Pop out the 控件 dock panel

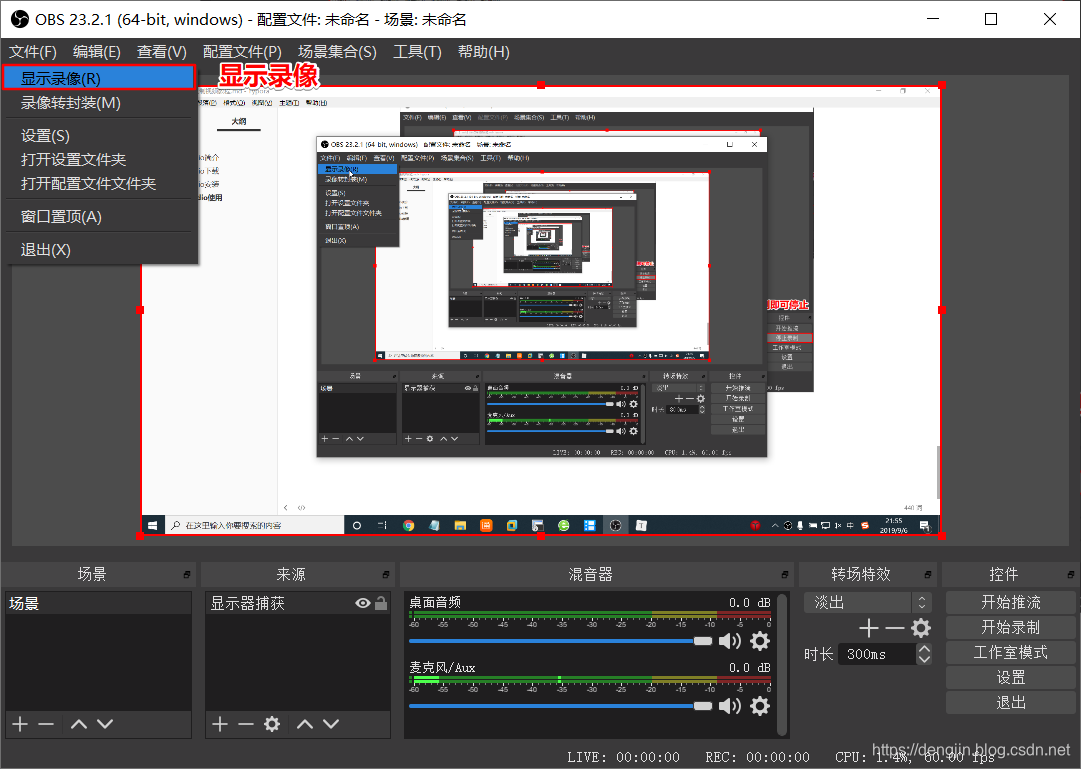tap(1071, 575)
